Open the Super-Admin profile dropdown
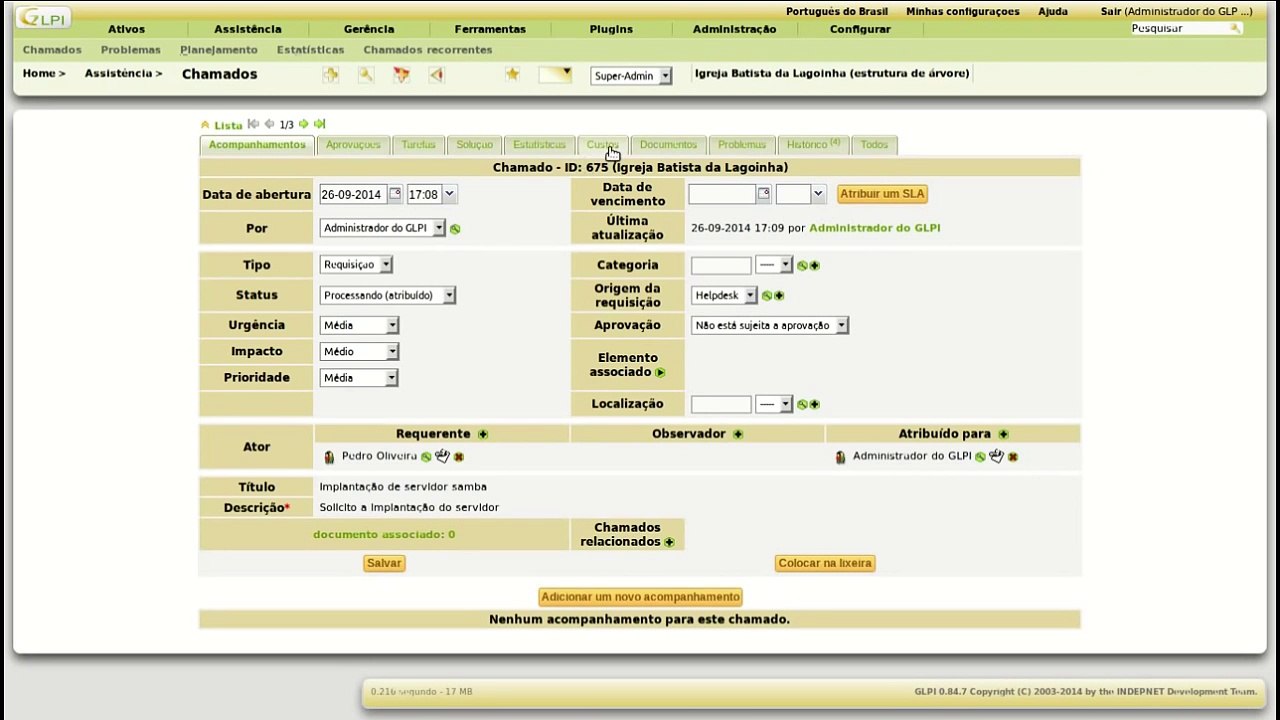This screenshot has height=720, width=1280. (631, 76)
